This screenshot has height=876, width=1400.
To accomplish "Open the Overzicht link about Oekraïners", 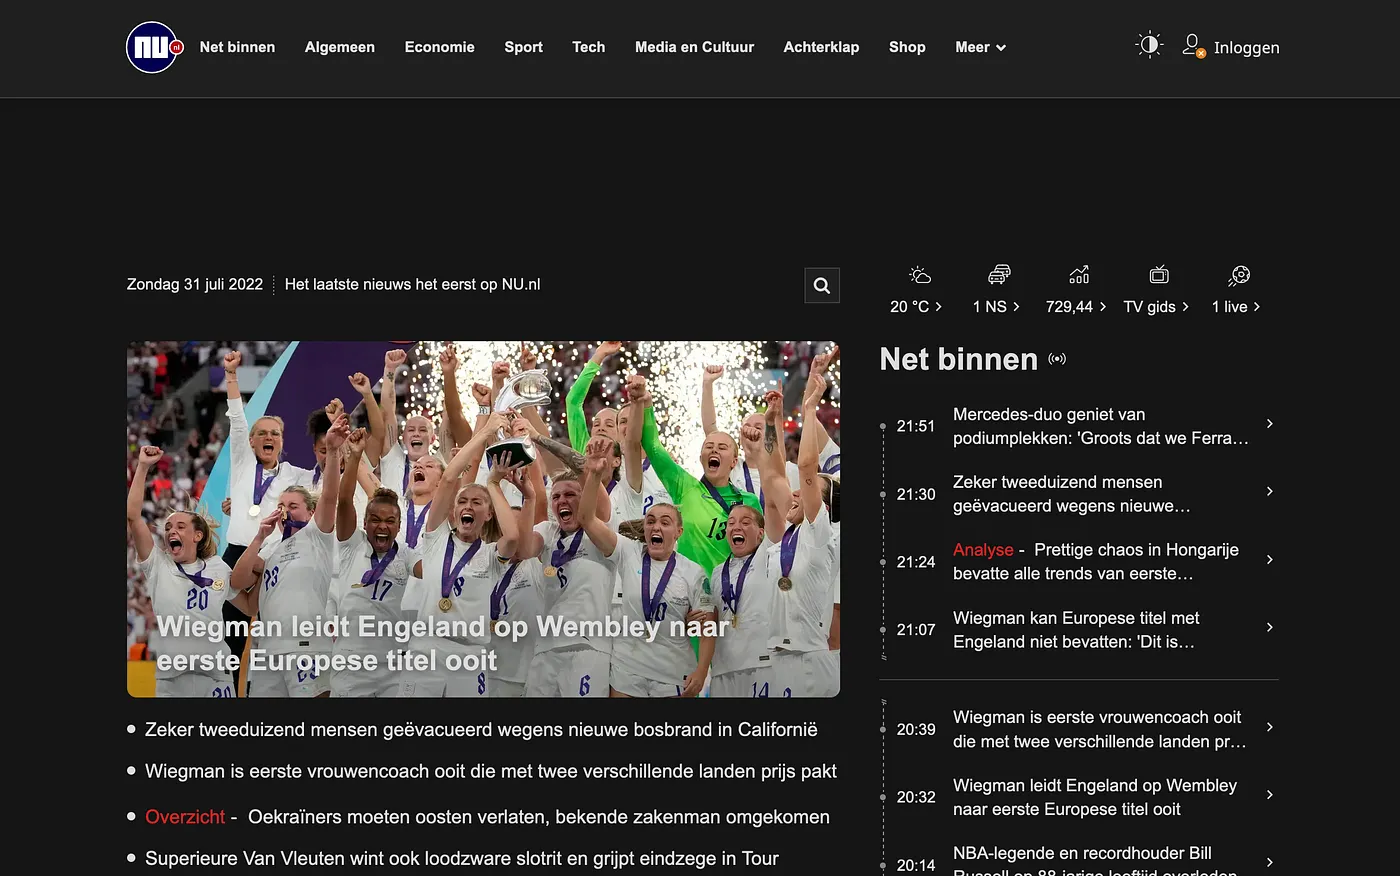I will [x=185, y=817].
